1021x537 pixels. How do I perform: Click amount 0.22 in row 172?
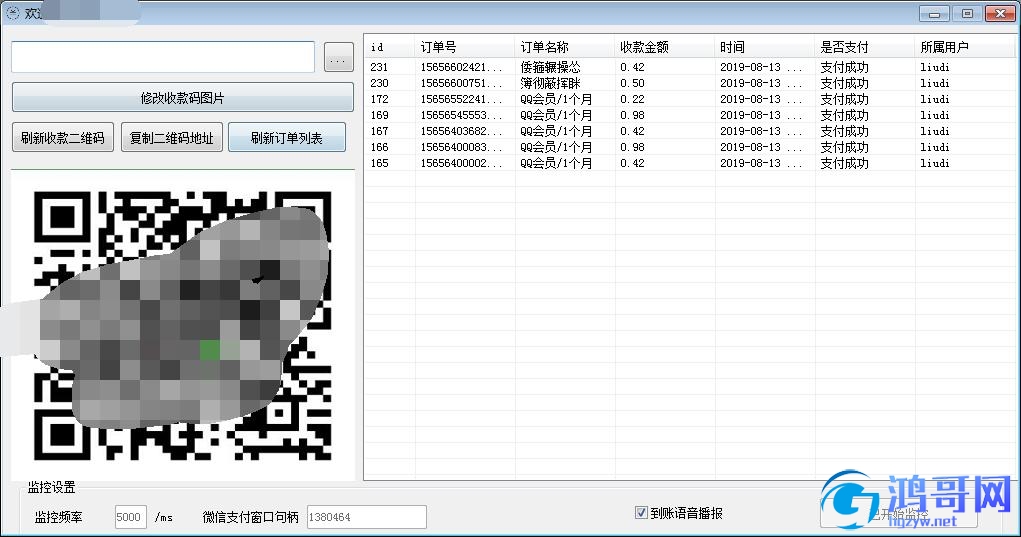click(x=632, y=99)
